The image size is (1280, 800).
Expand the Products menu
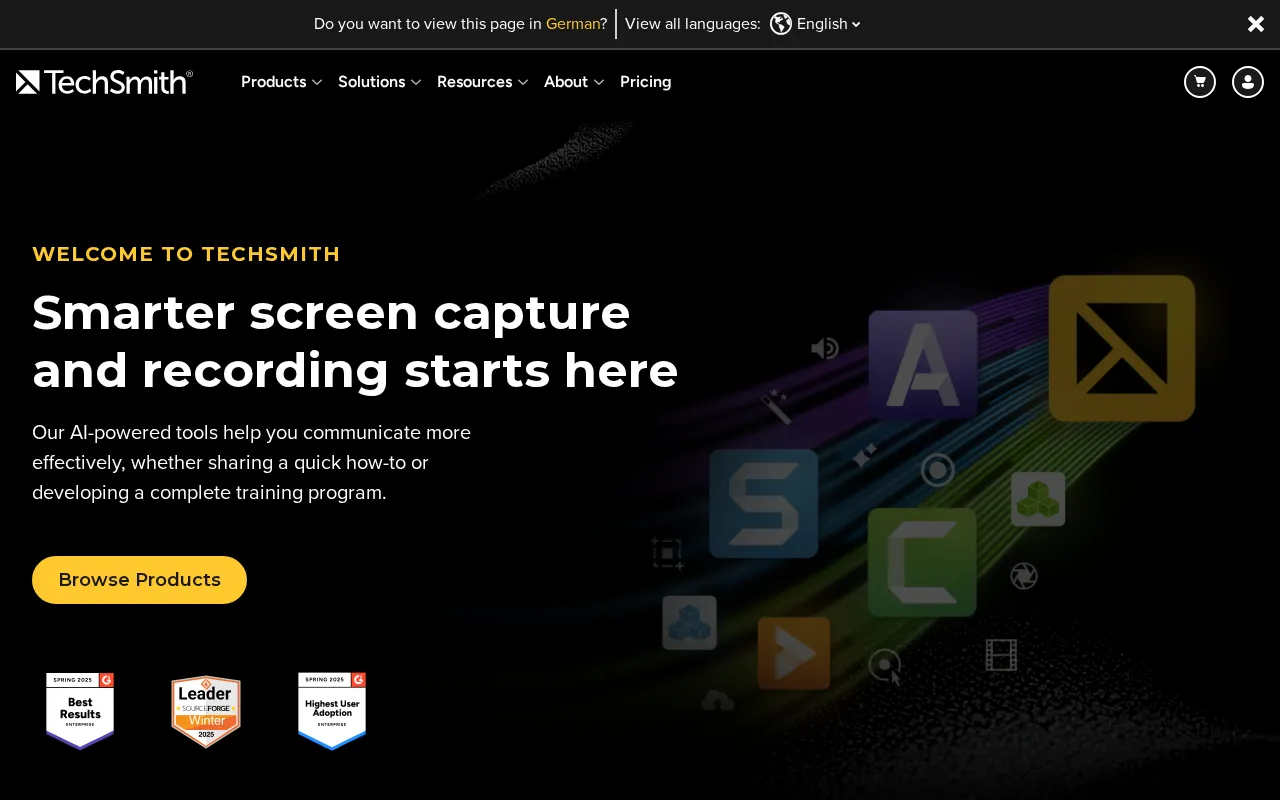pyautogui.click(x=281, y=82)
